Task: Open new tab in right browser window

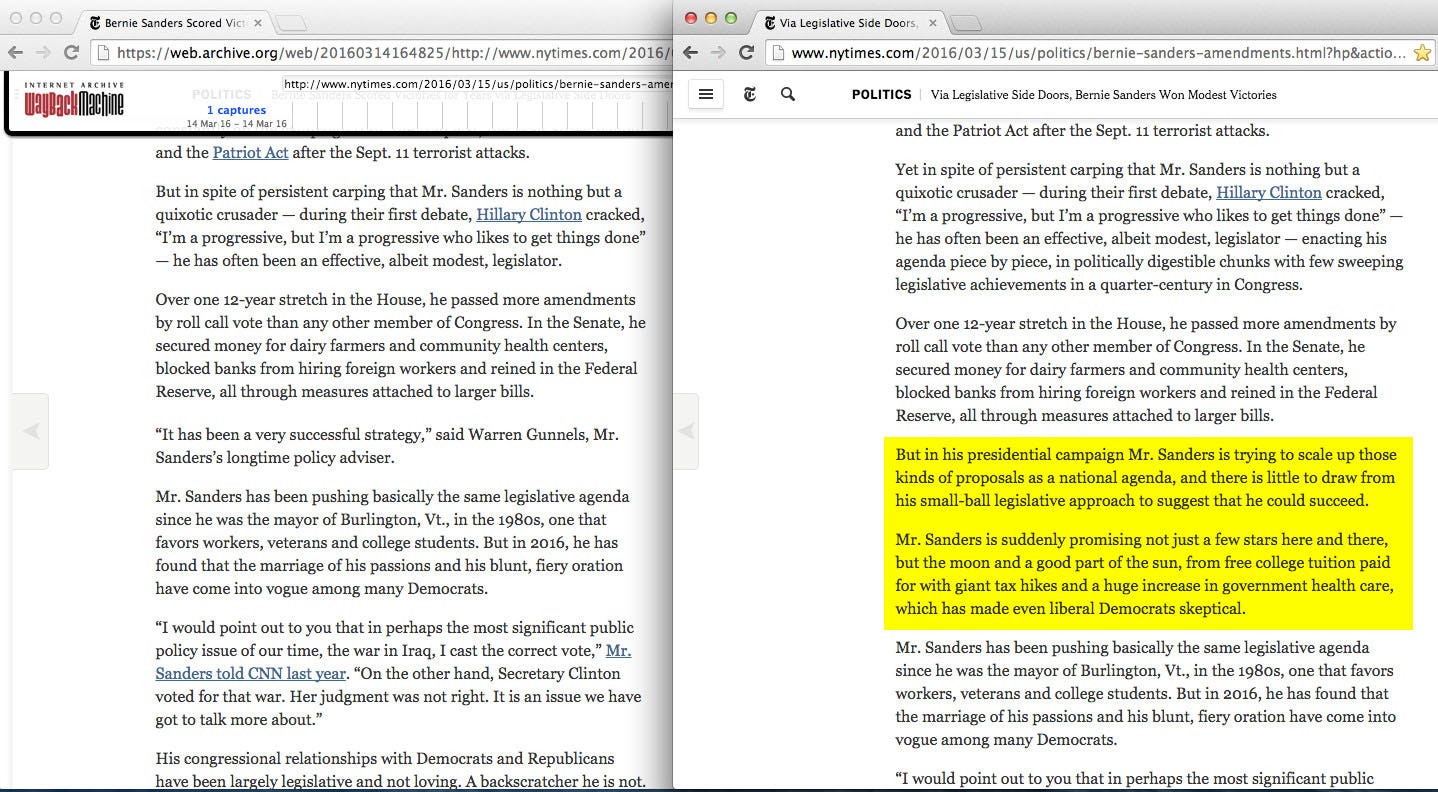Action: click(x=965, y=23)
